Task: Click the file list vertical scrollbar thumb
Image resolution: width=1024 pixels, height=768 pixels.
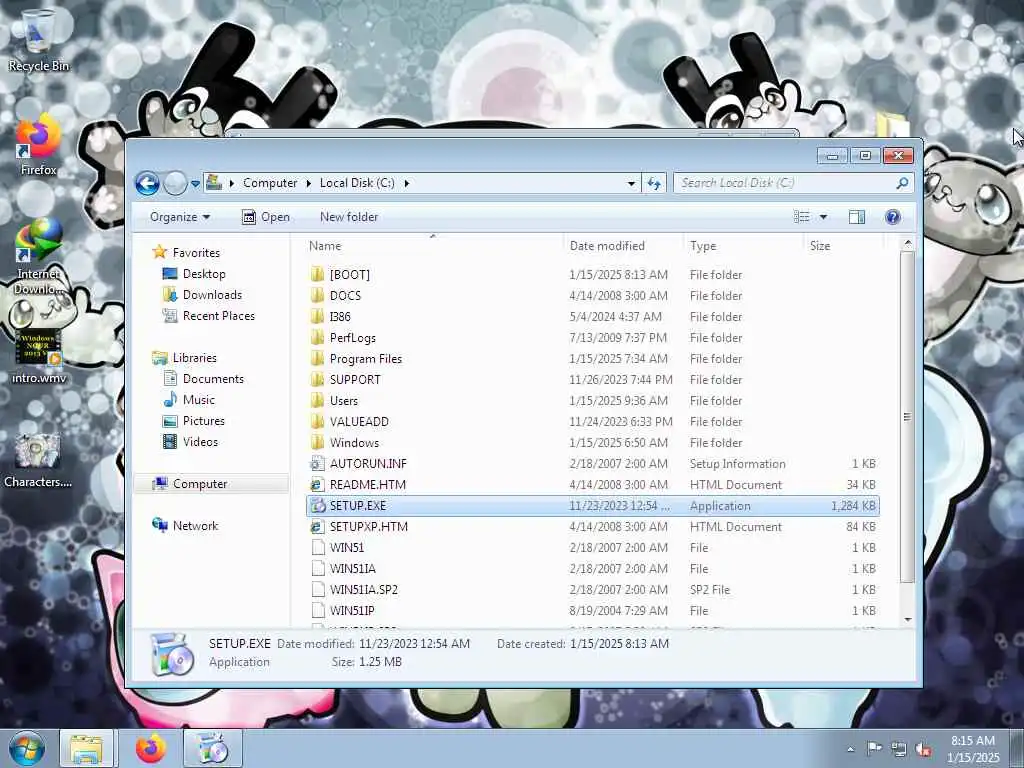Action: coord(907,417)
